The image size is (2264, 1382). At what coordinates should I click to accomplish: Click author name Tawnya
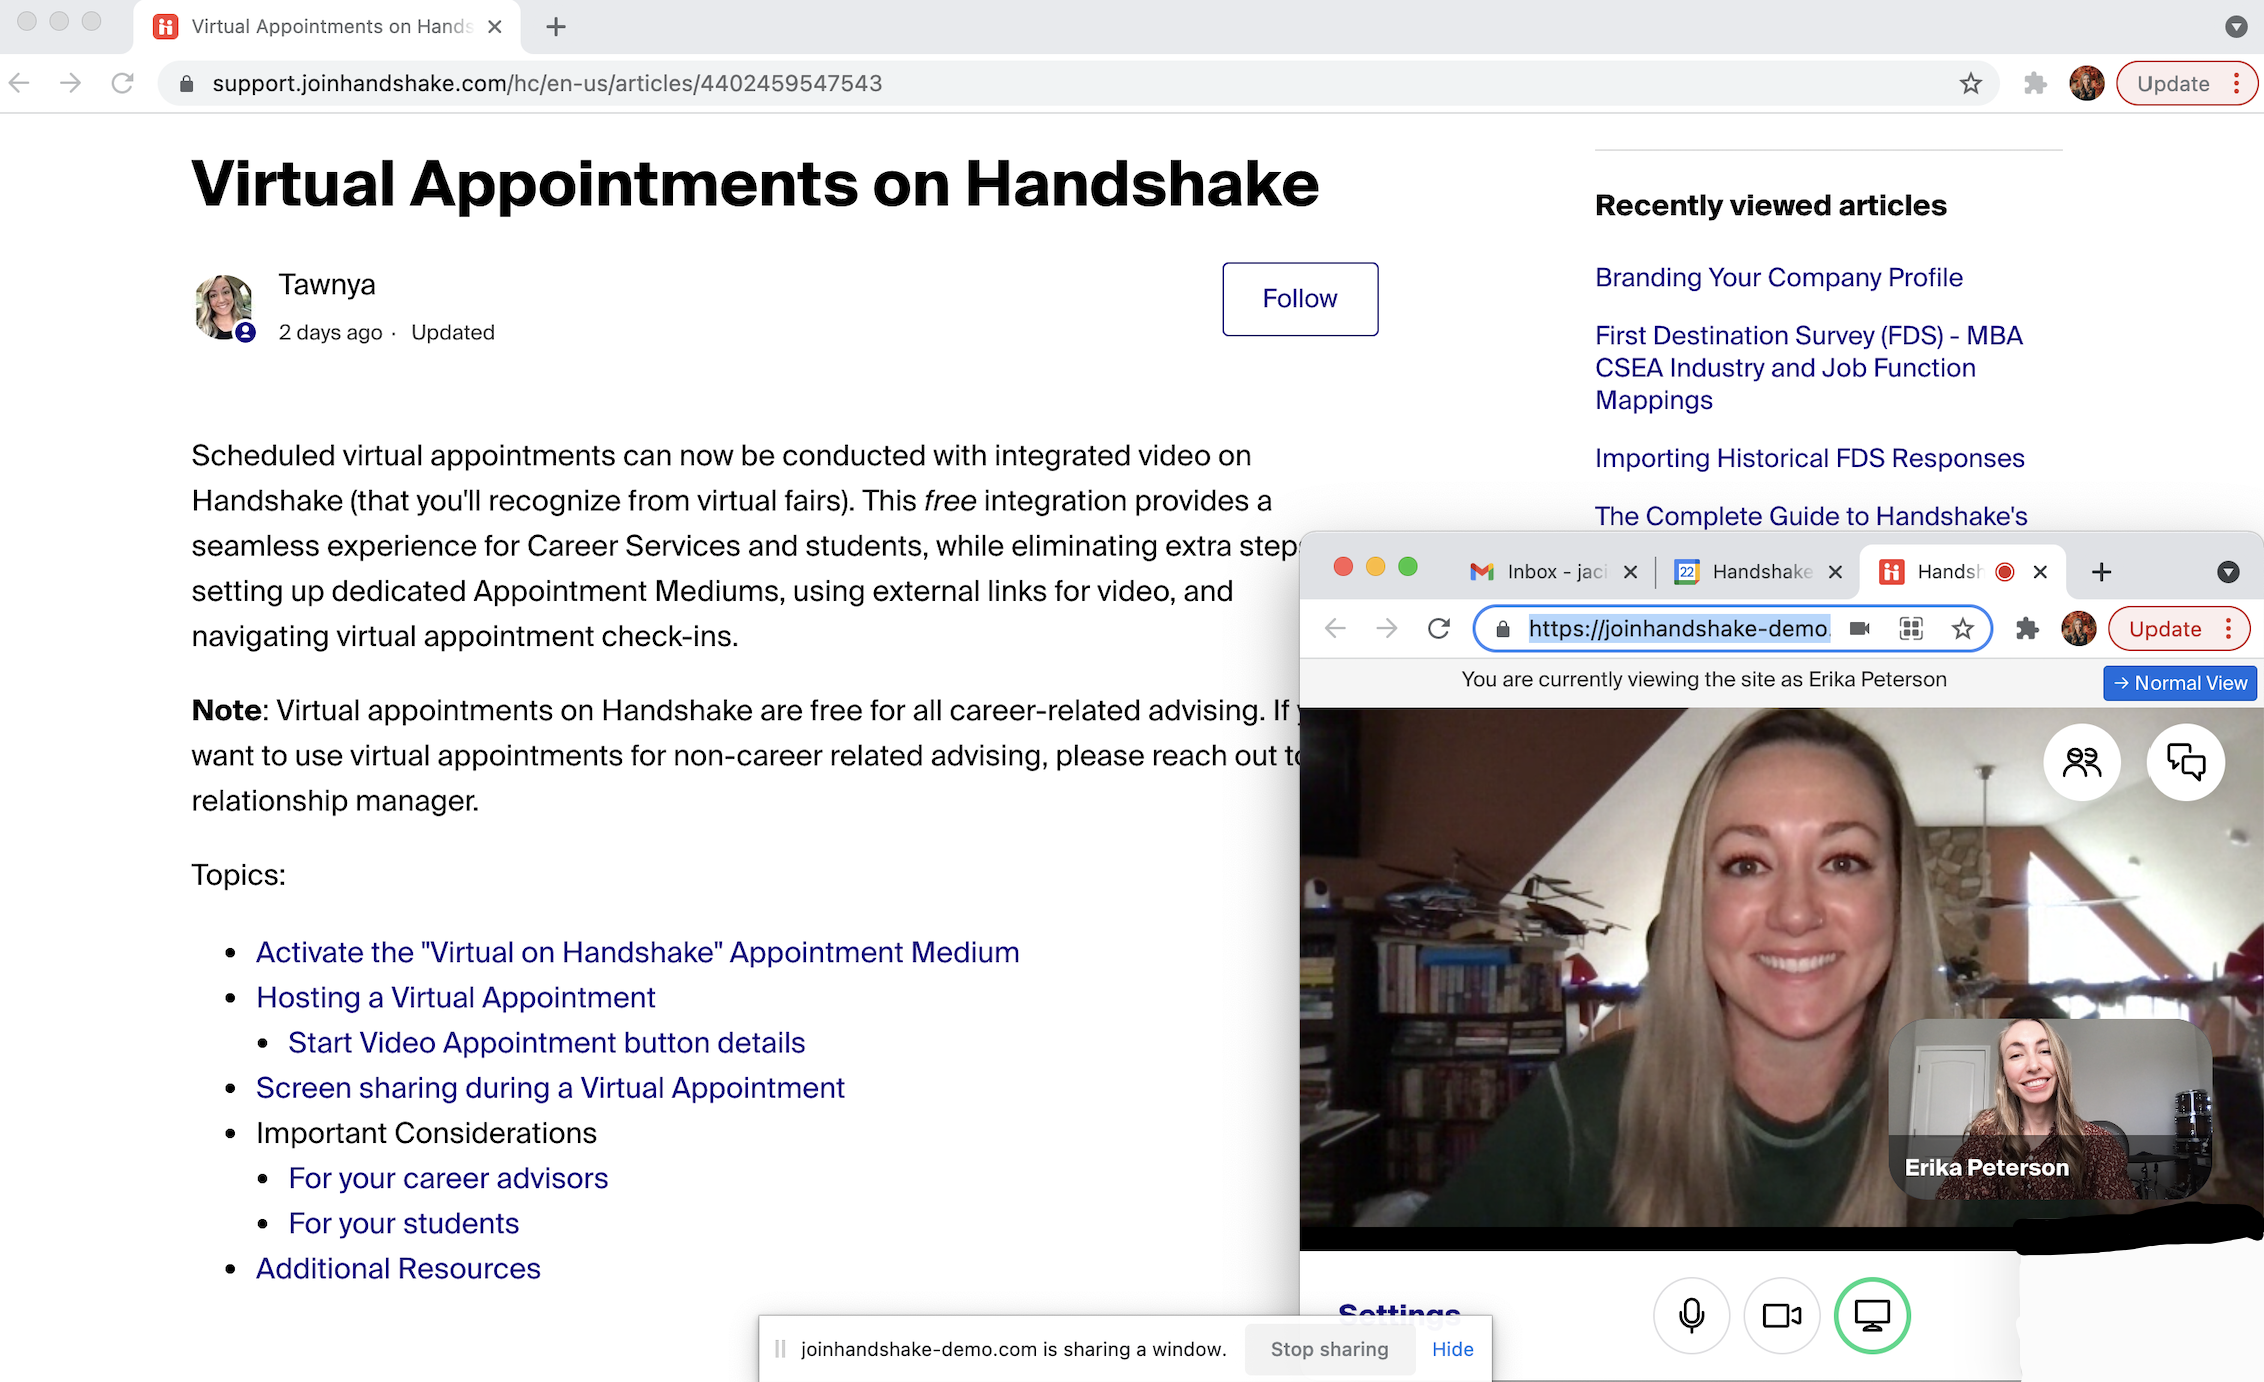click(x=327, y=285)
